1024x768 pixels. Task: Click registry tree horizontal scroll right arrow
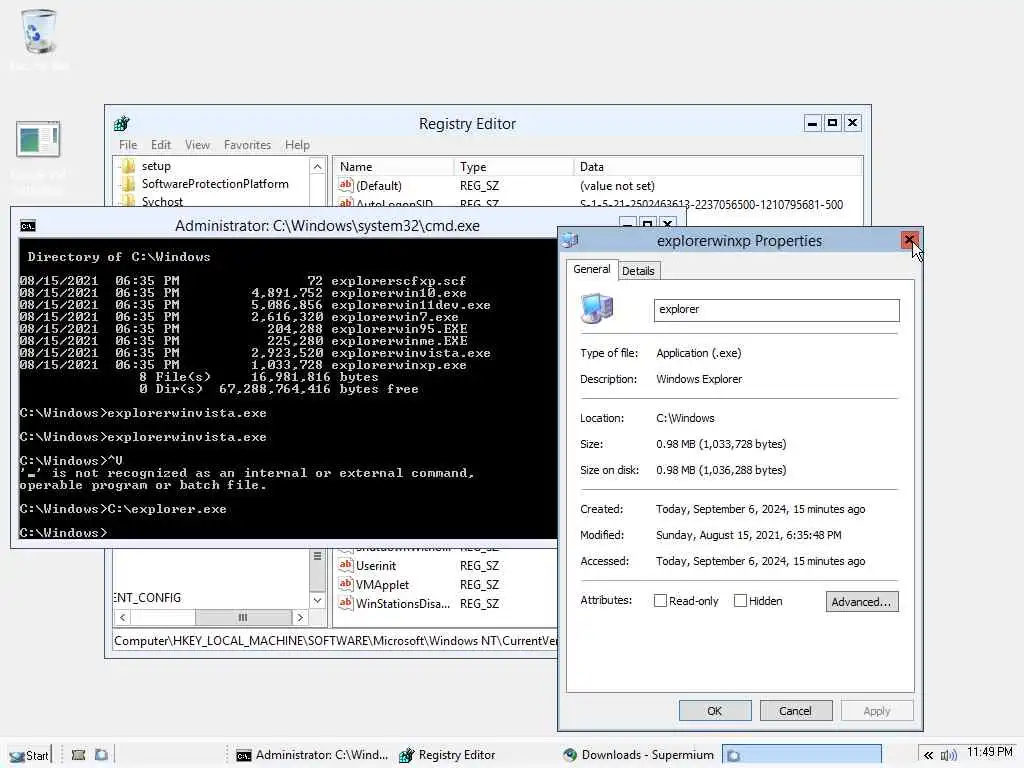[300, 617]
